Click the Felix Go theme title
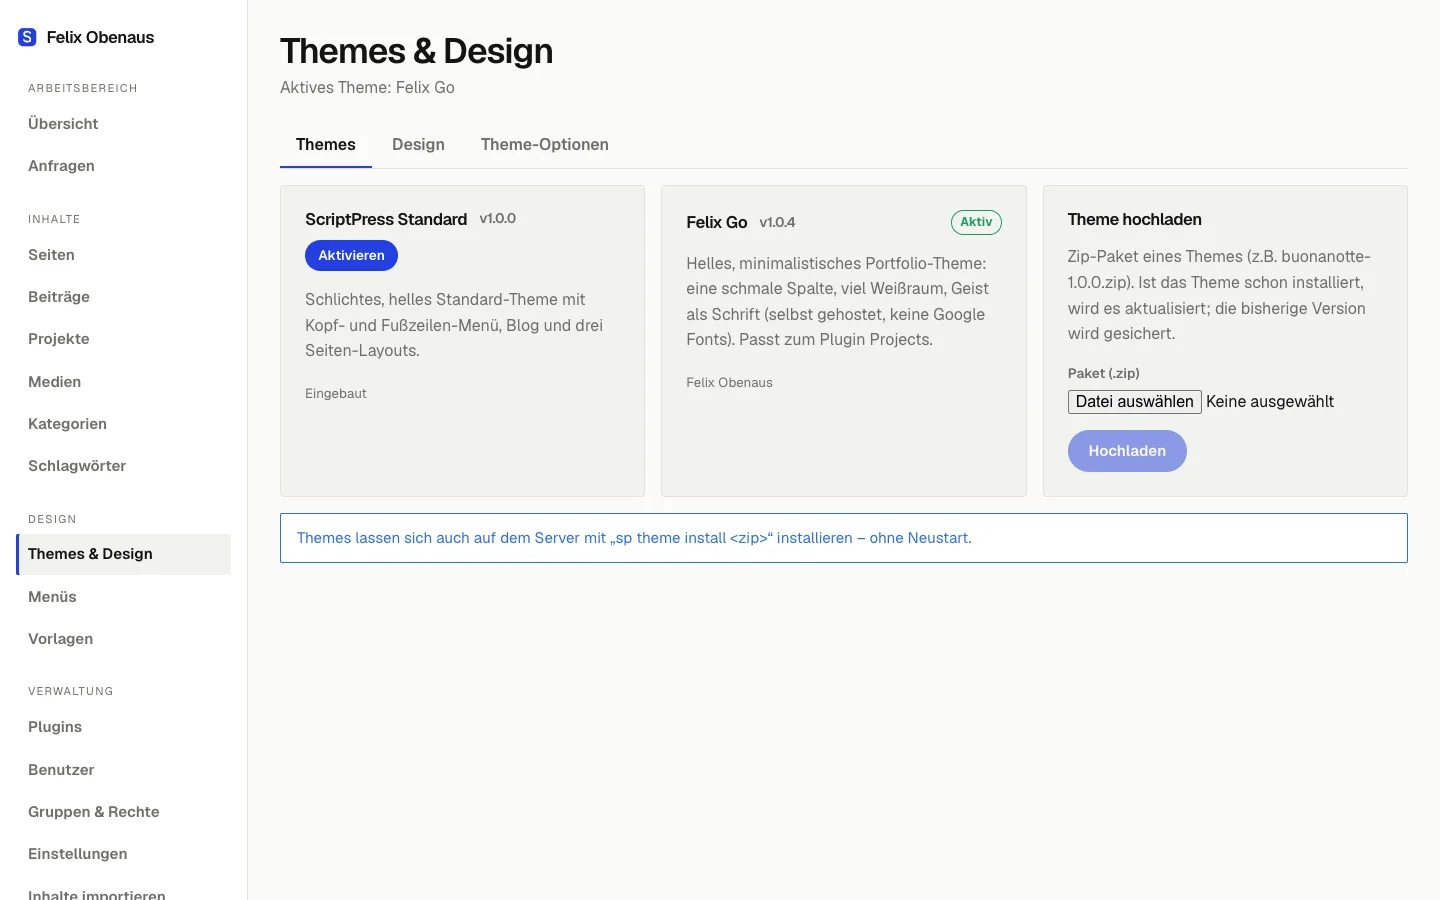The width and height of the screenshot is (1440, 900). [717, 222]
